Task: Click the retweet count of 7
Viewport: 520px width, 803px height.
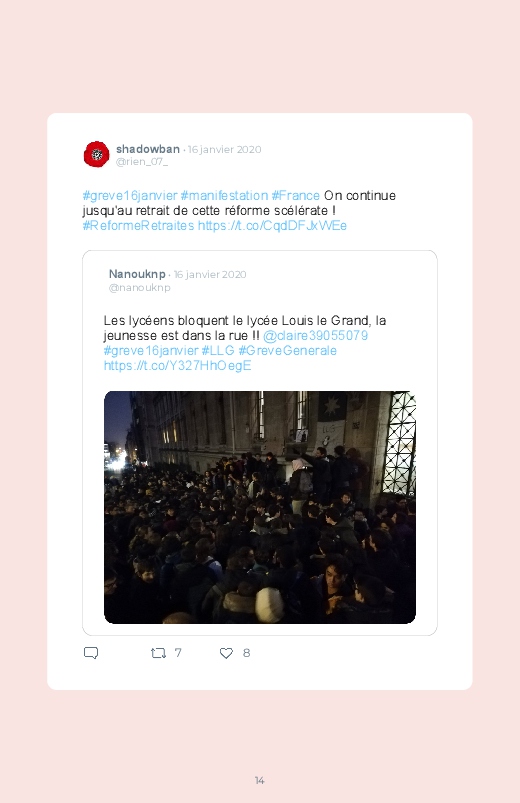Action: pos(178,653)
